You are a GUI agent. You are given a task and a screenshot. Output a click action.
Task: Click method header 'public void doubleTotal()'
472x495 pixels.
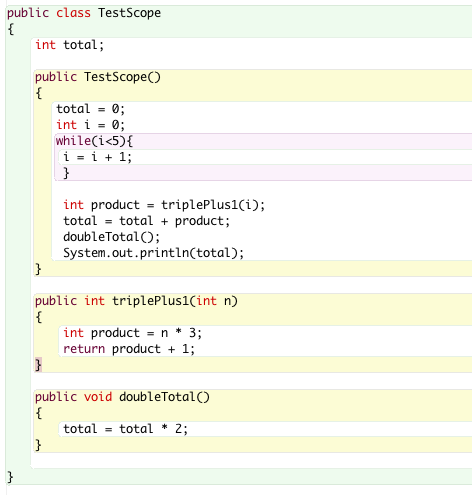[x=122, y=397]
